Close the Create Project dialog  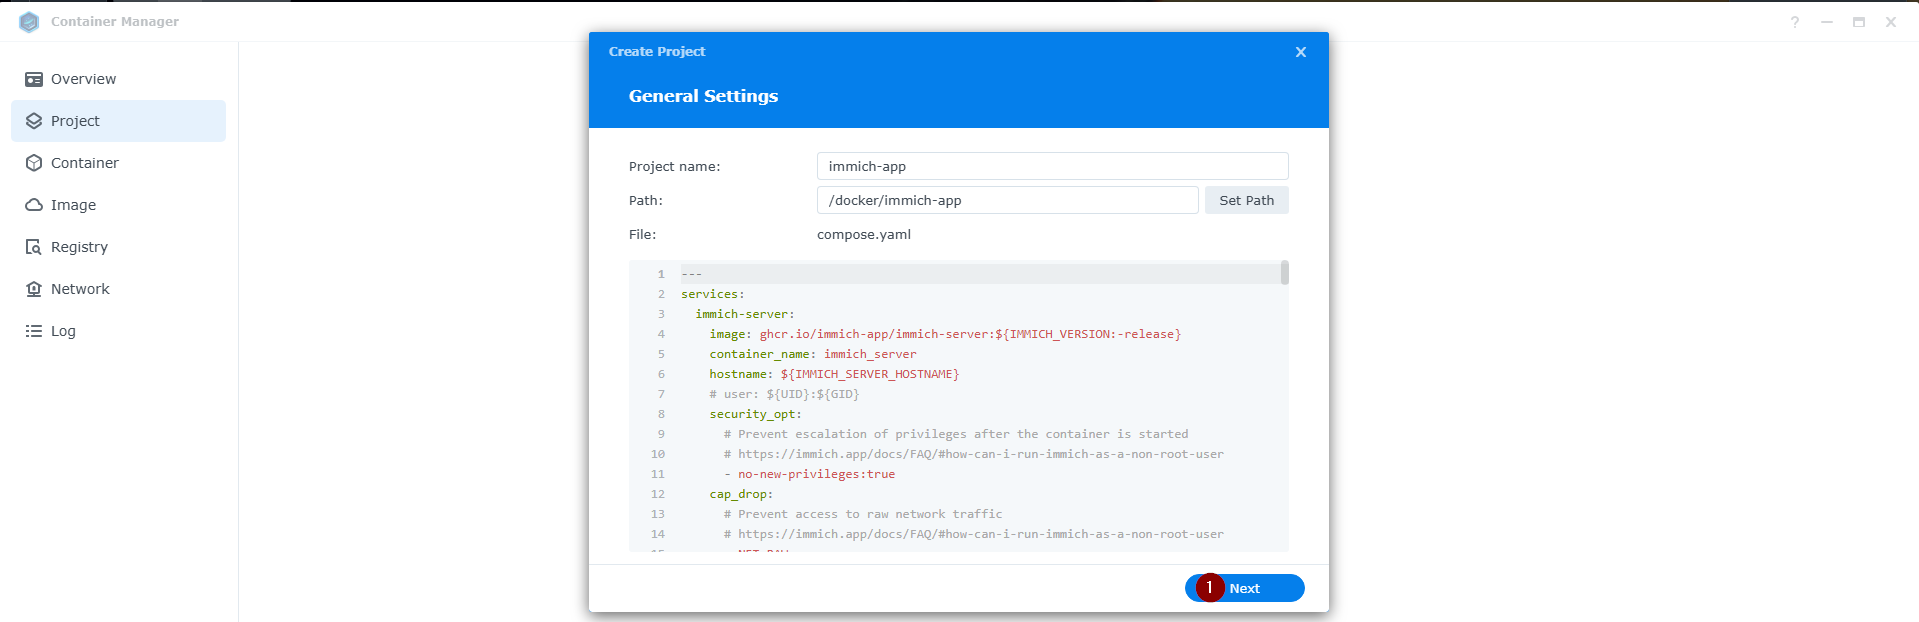[1301, 52]
